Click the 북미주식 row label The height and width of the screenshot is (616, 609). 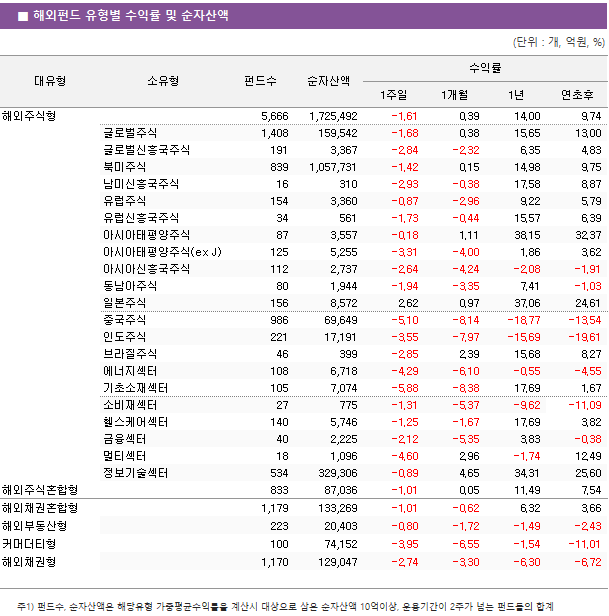coord(125,167)
